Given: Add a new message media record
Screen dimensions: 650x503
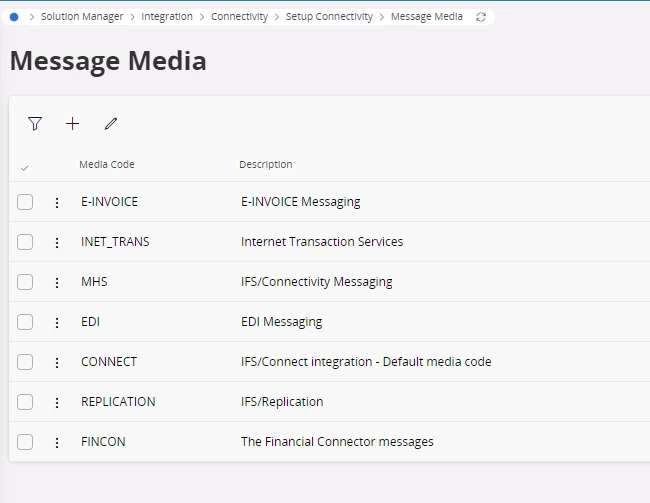Looking at the screenshot, I should (73, 124).
